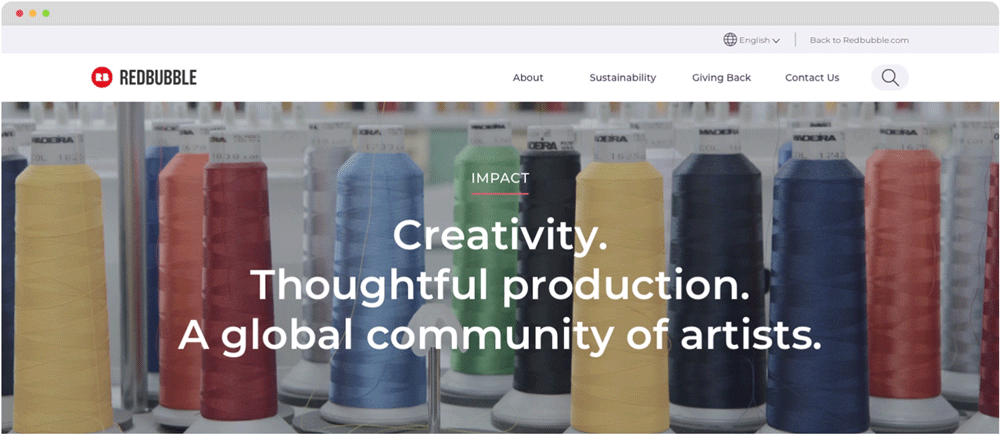1000x434 pixels.
Task: Expand the chevron beside English
Action: pos(776,41)
